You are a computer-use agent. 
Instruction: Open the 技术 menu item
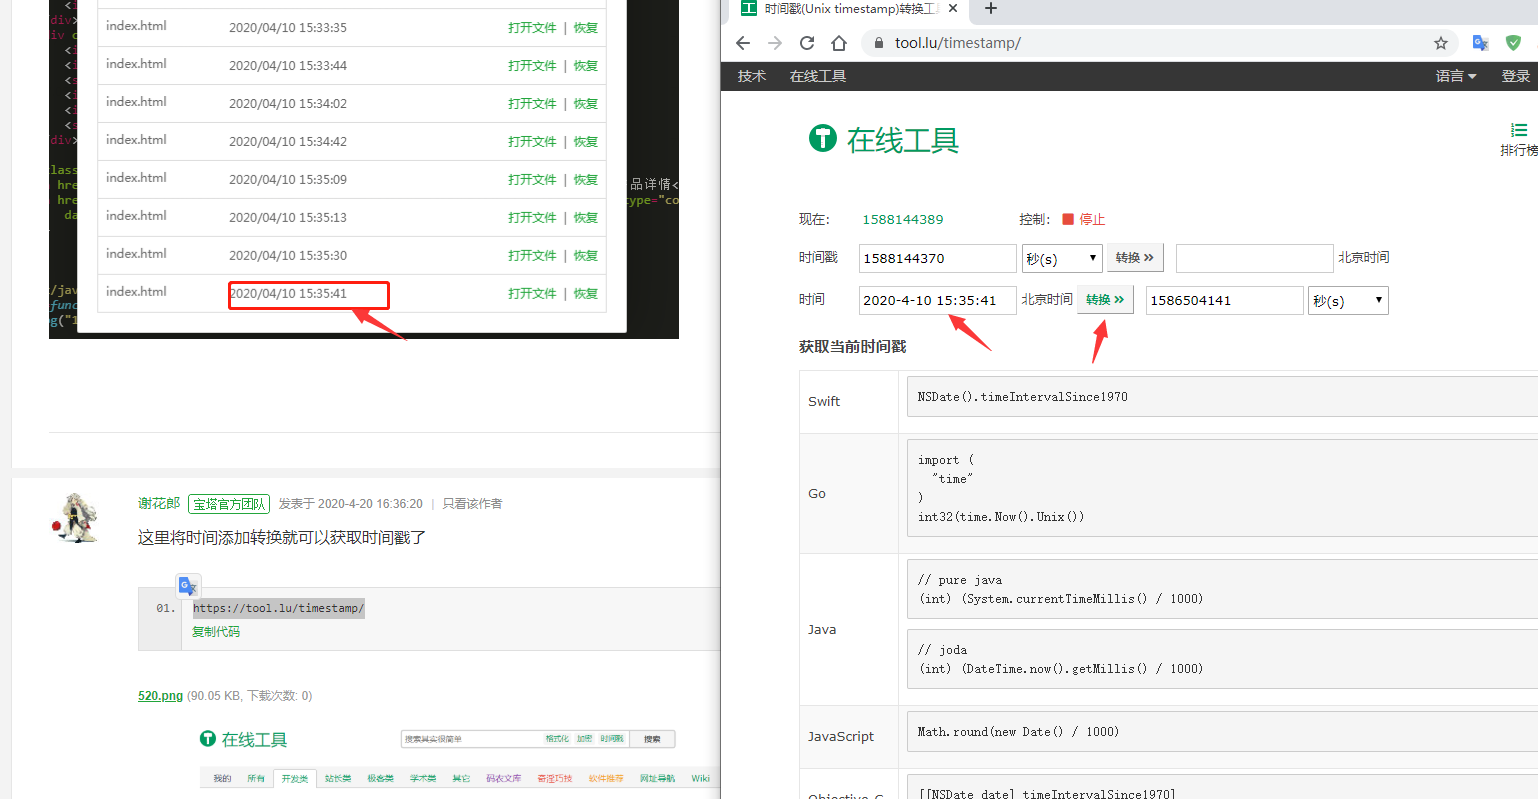tap(752, 76)
